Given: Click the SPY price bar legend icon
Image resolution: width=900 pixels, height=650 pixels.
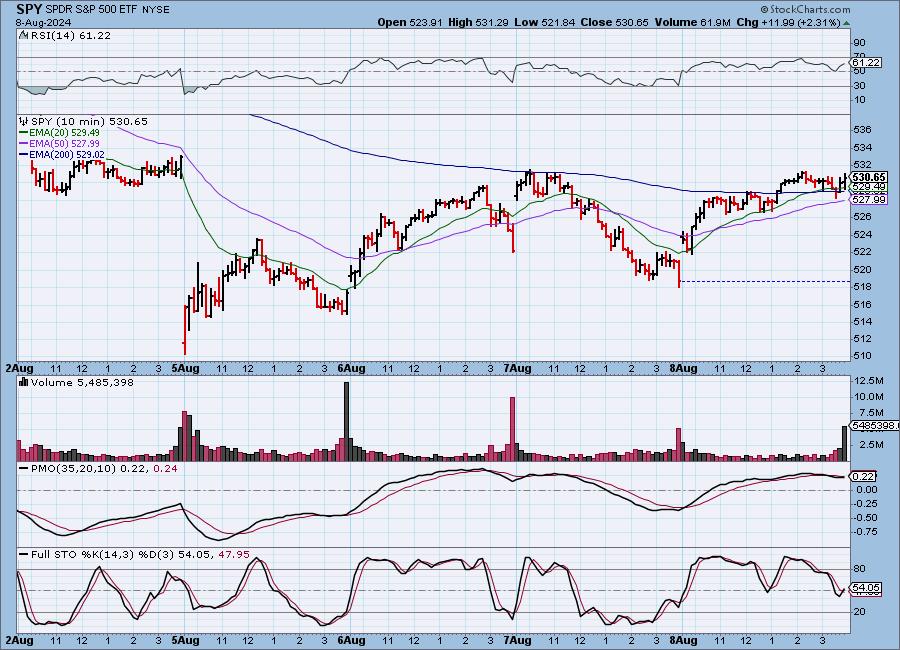Looking at the screenshot, I should coord(24,121).
